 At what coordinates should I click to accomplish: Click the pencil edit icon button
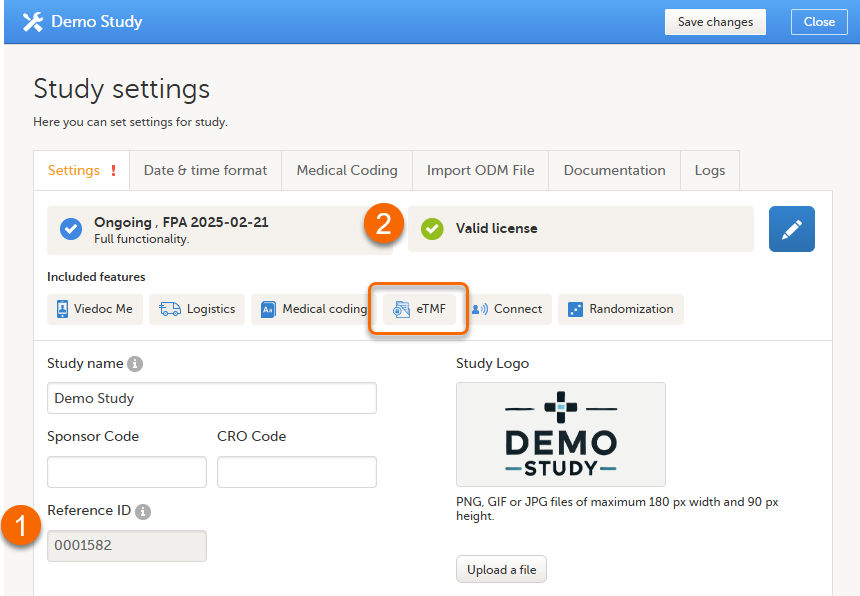pos(791,229)
